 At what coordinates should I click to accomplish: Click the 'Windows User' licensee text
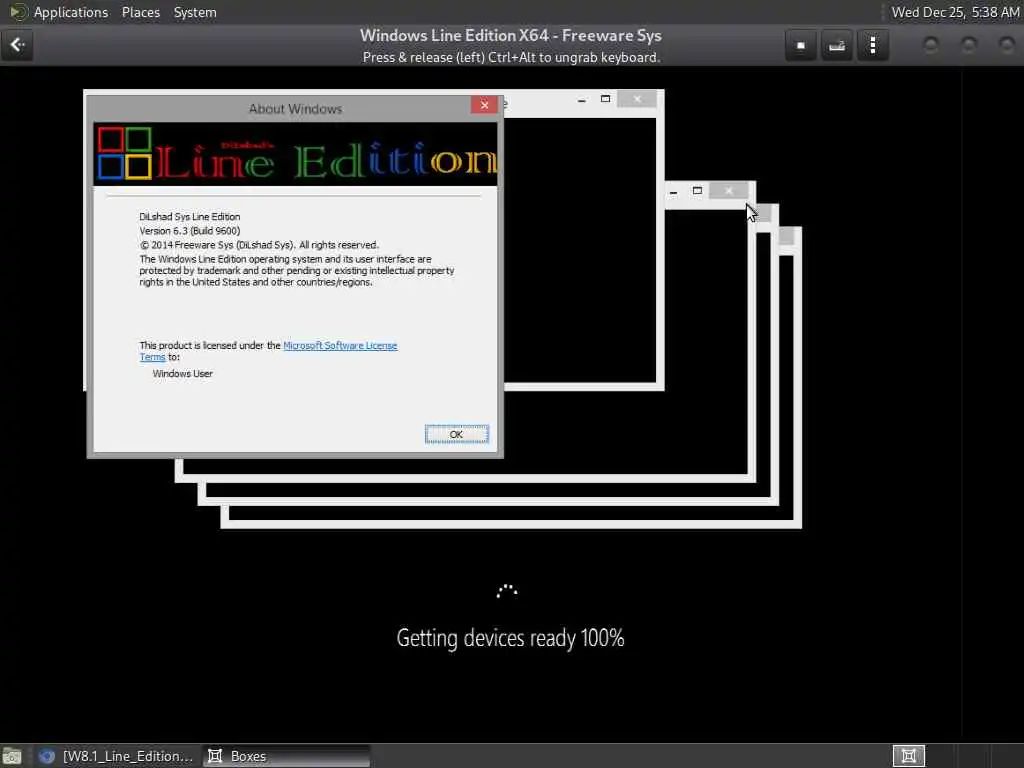point(182,374)
